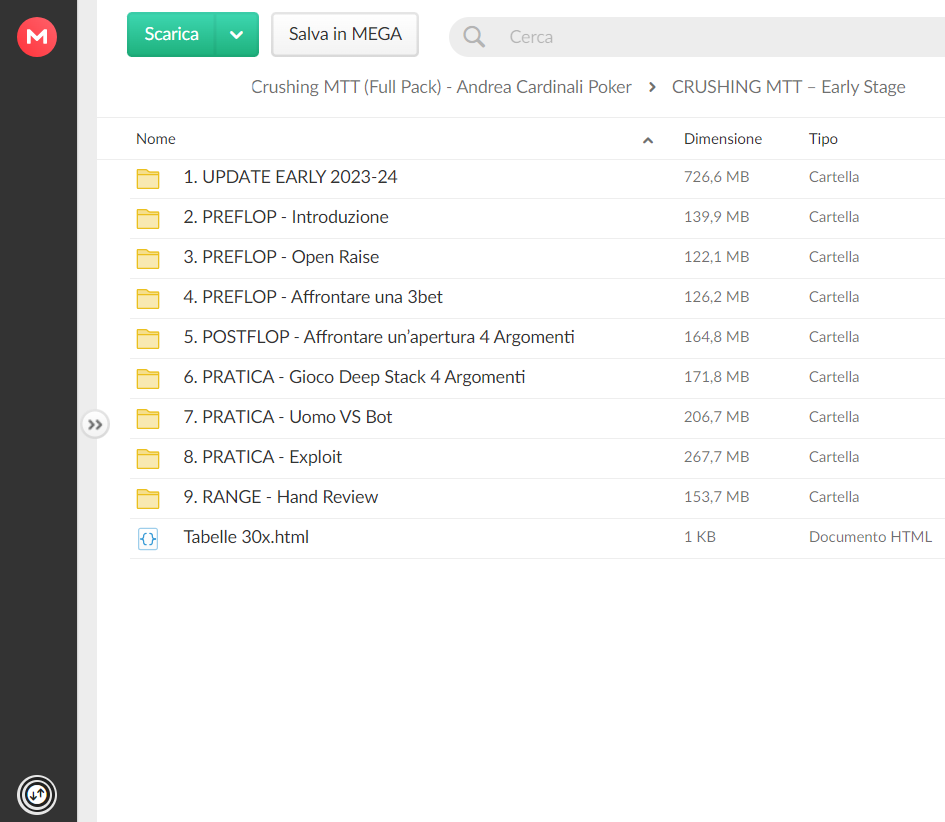Click folder icon of PREFLOP - Open Raise
The height and width of the screenshot is (822, 945).
[x=148, y=259]
